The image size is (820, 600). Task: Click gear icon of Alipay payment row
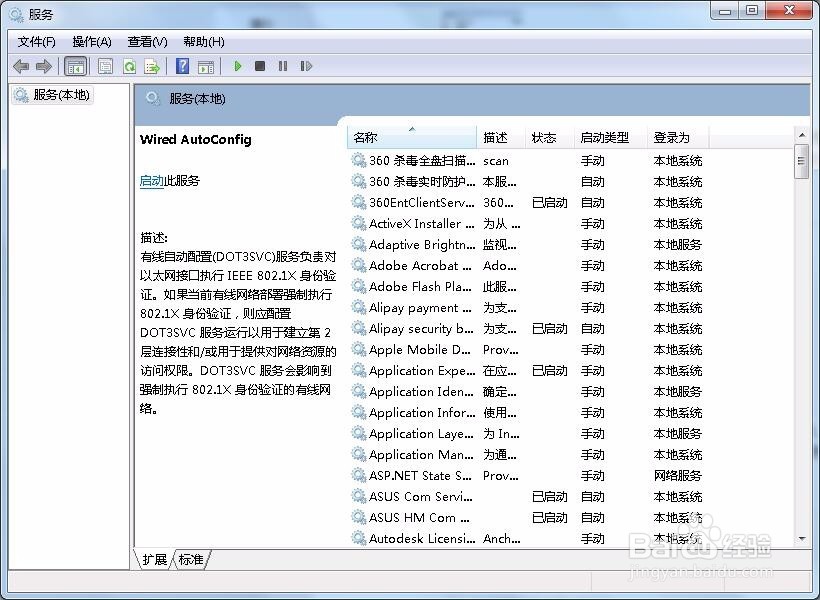(358, 307)
